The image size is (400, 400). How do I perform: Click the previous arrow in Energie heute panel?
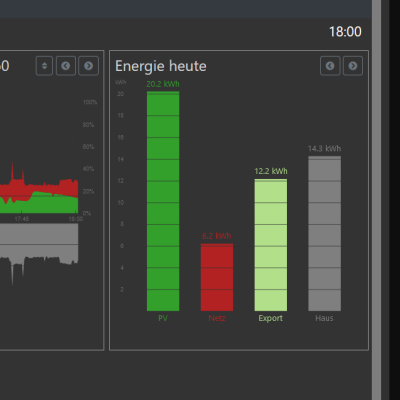click(x=330, y=66)
